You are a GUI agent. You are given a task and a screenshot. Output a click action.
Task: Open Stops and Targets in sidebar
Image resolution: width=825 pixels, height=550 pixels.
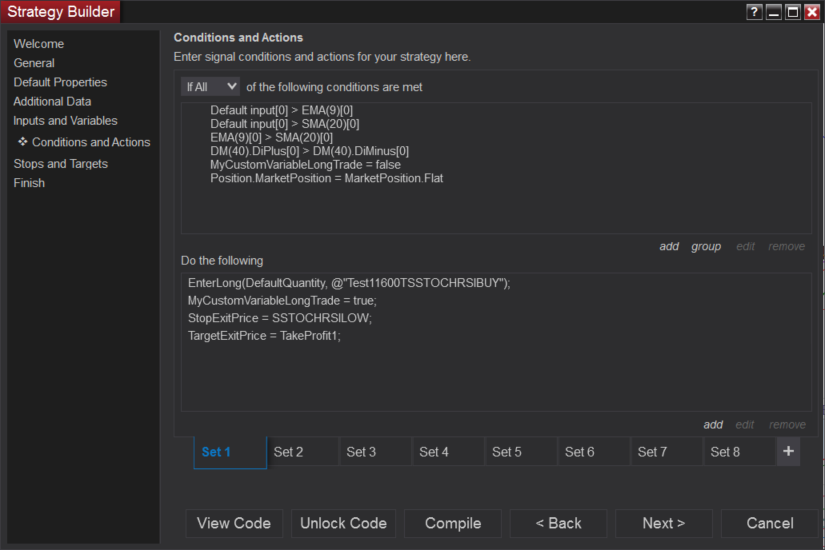60,164
